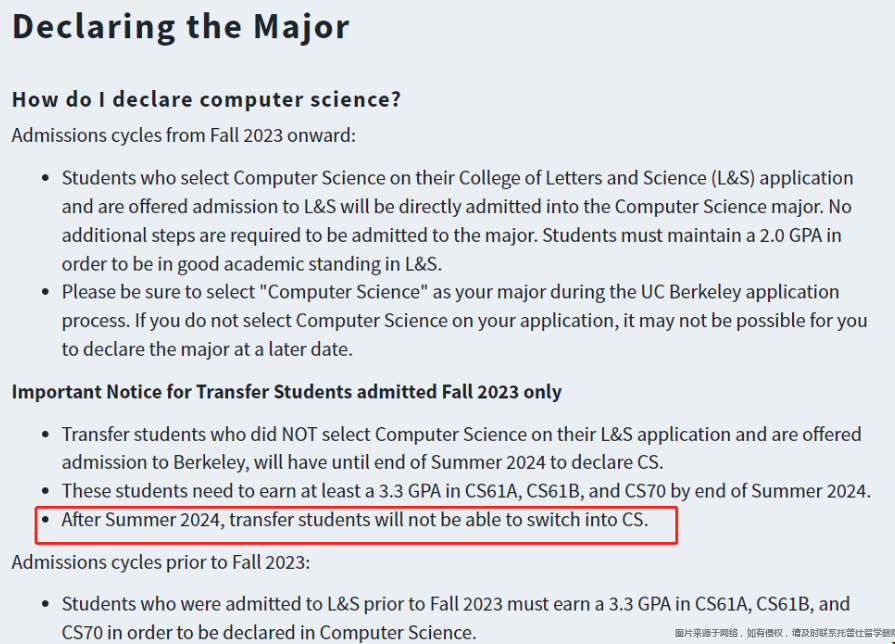Click the bullet dot before "Students who select Computer Science"

46,179
